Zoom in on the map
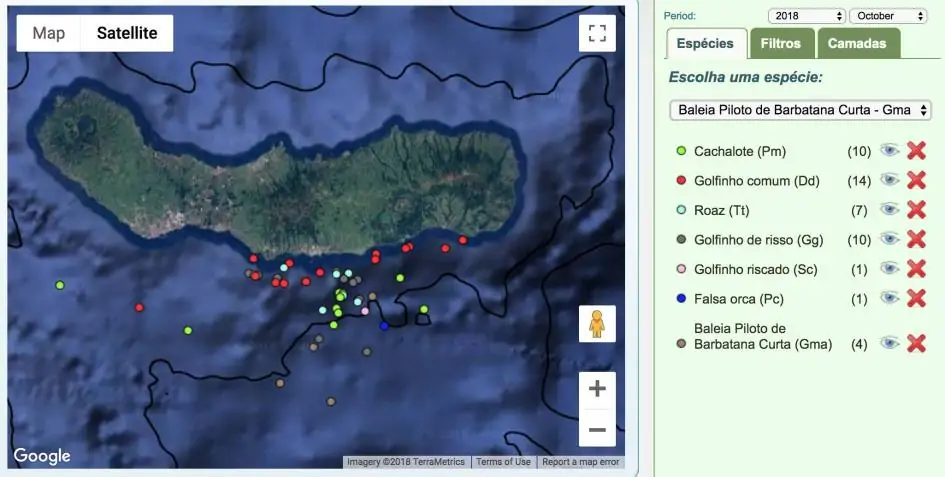The width and height of the screenshot is (945, 477). (597, 389)
